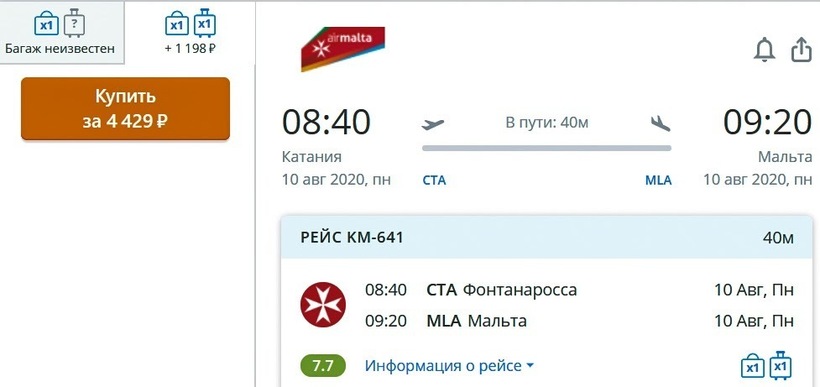The image size is (820, 387).
Task: Select the 'Багаж неизвестен' fare option
Action: point(61,32)
